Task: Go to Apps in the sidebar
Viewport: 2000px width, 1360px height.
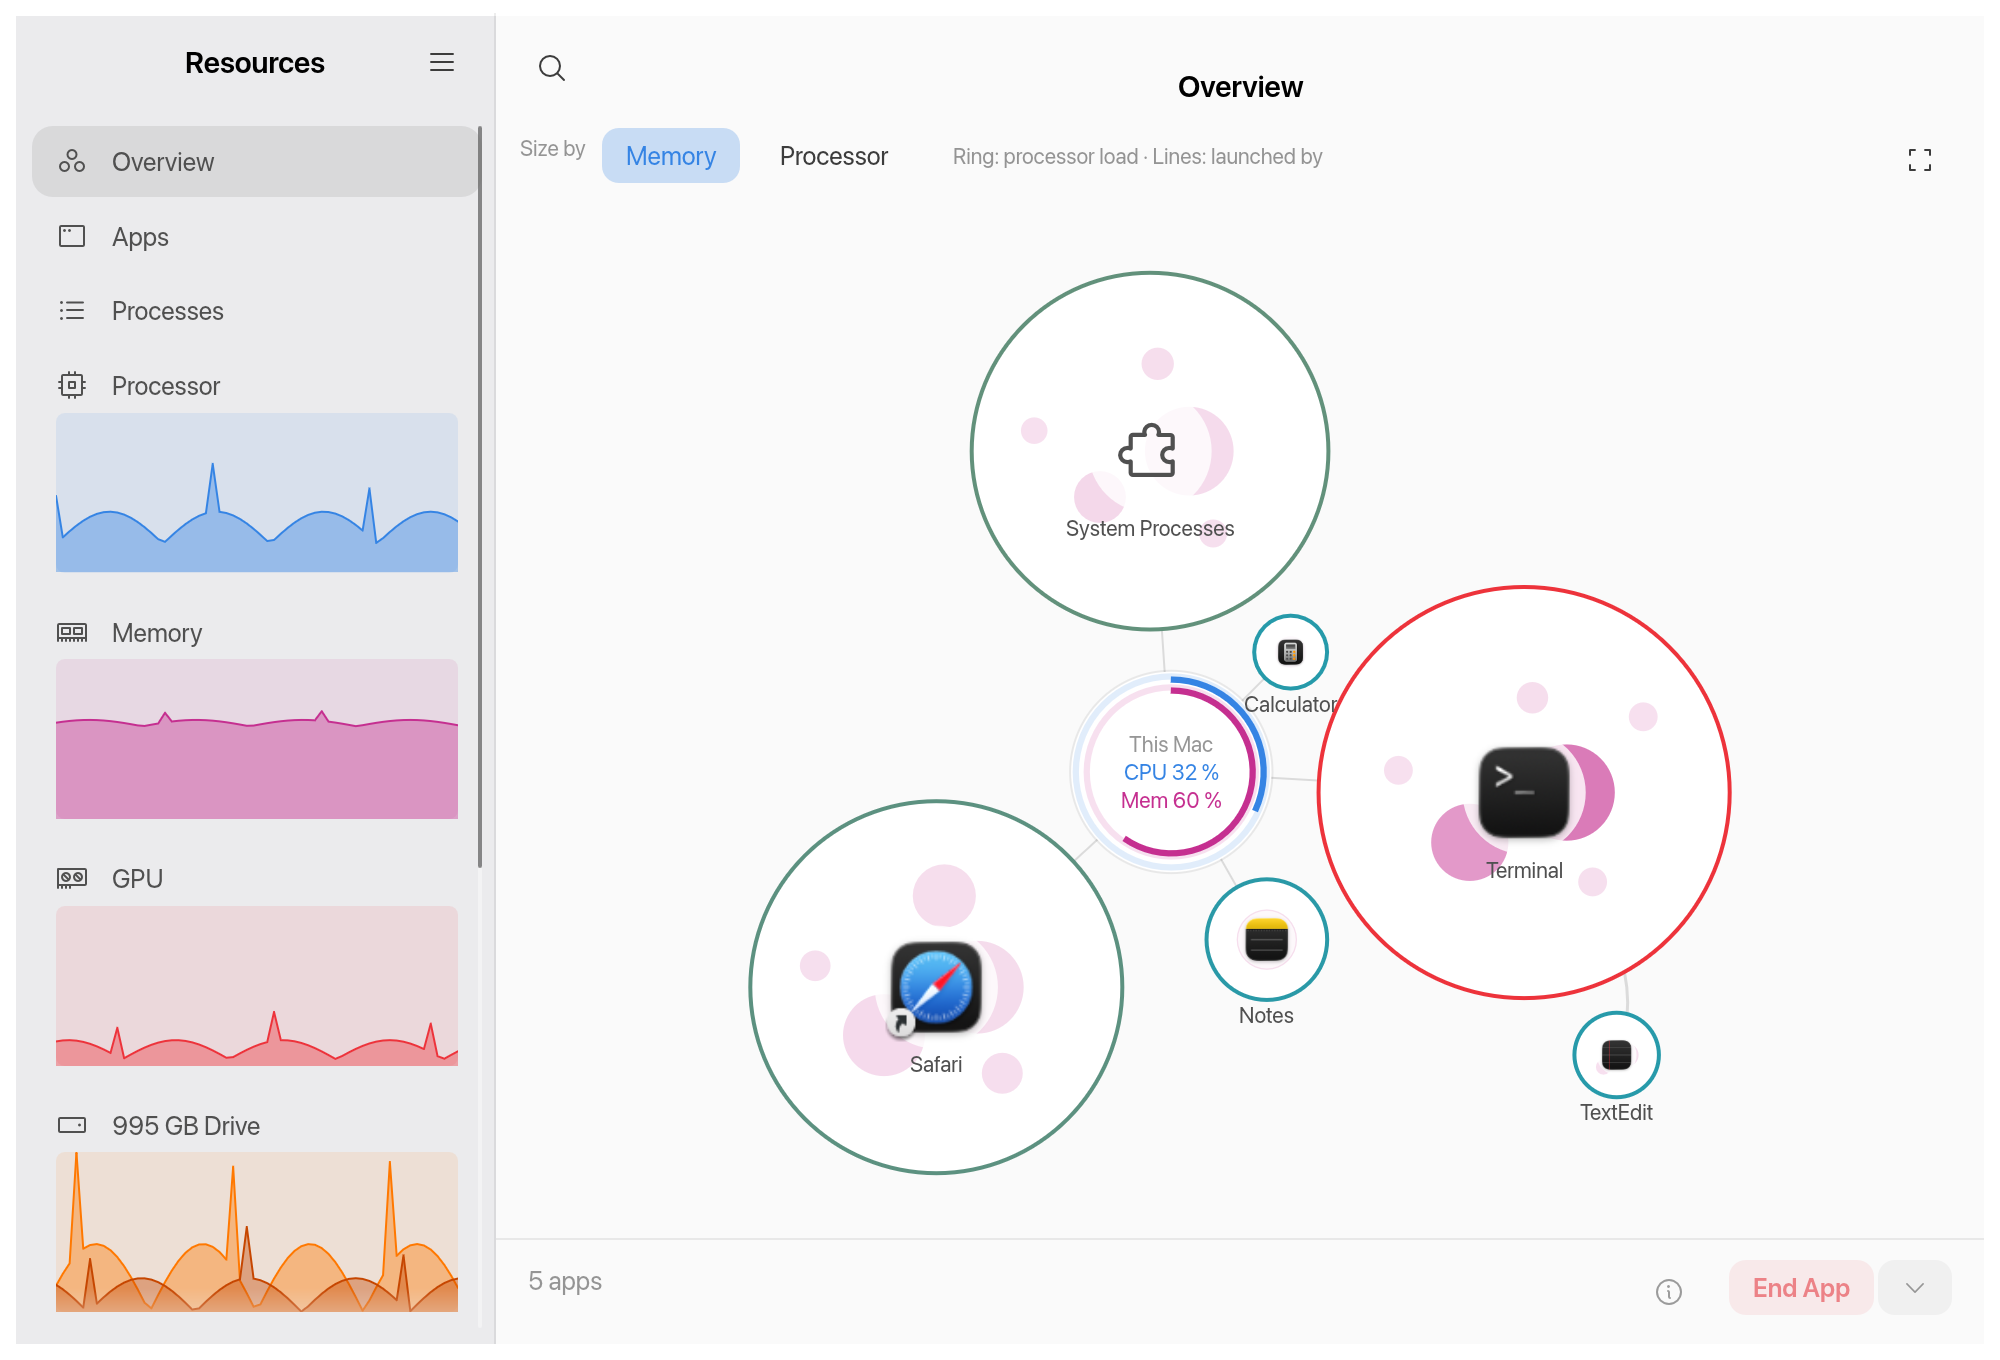Action: pos(256,237)
